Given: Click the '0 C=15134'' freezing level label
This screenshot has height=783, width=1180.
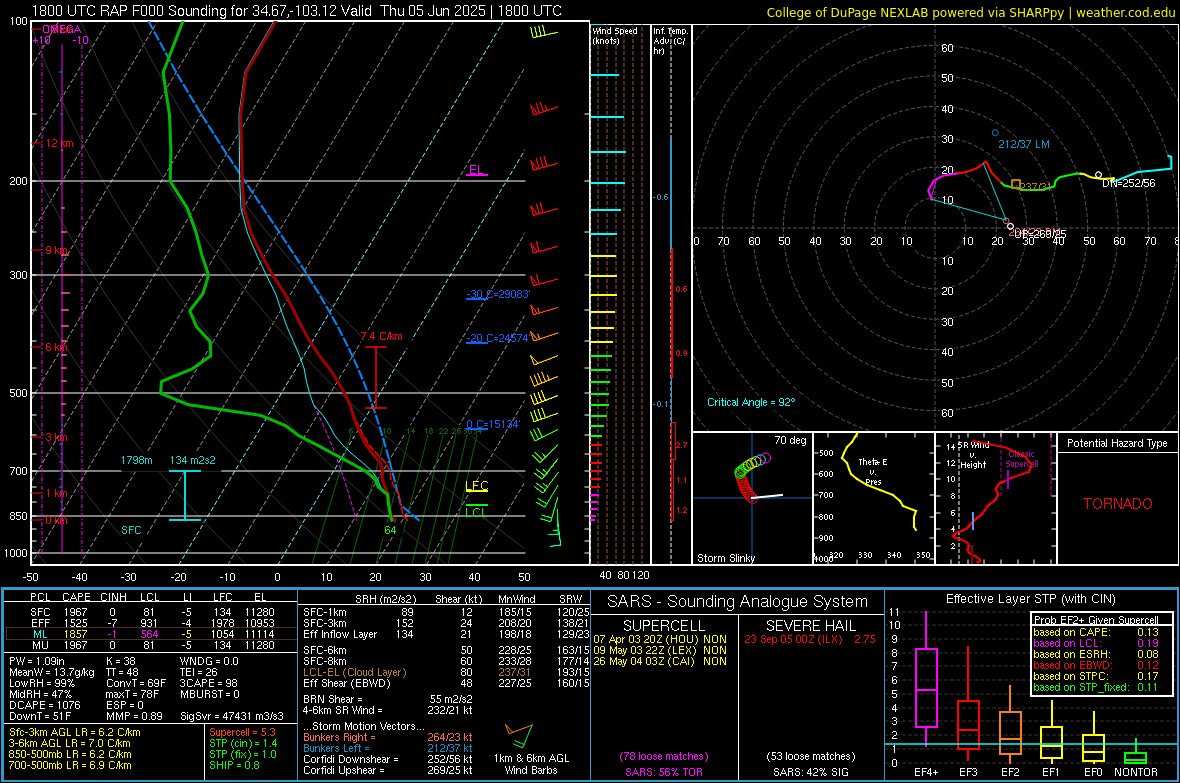Looking at the screenshot, I should pyautogui.click(x=493, y=424).
